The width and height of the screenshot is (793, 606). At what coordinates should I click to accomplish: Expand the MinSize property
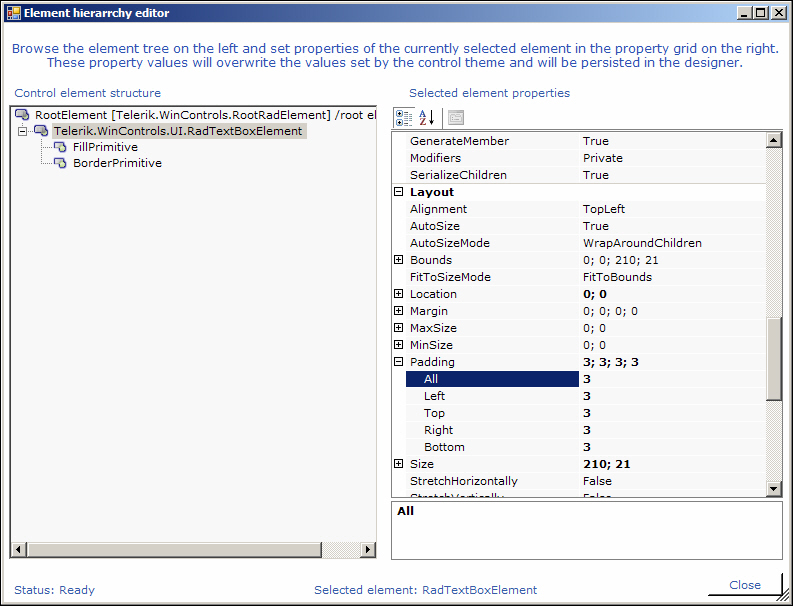click(x=399, y=344)
